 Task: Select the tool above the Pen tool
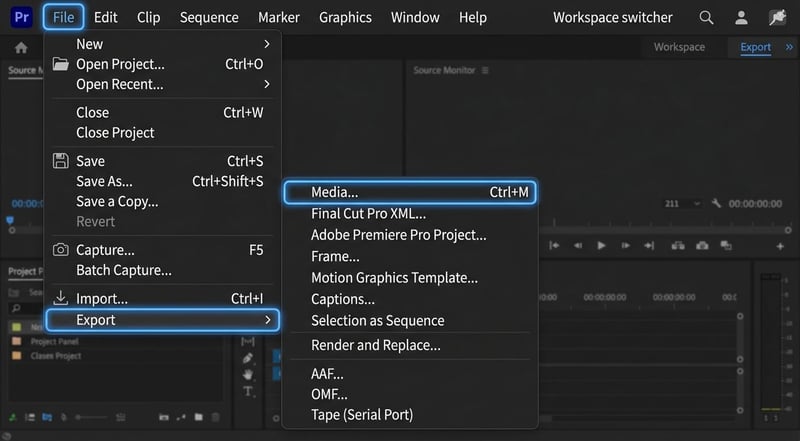coord(247,341)
